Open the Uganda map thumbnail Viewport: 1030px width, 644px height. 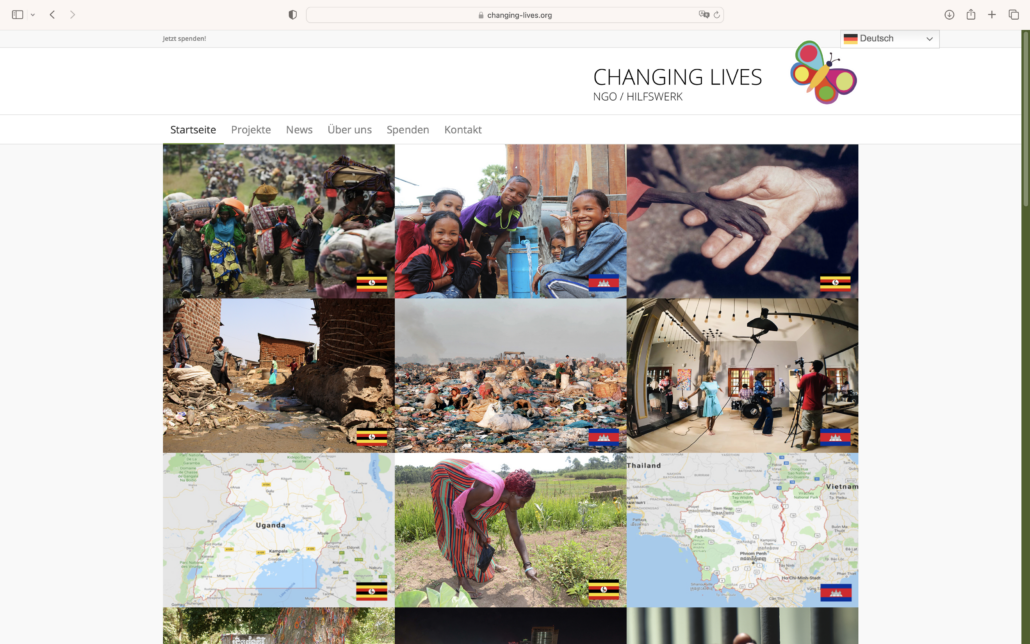(279, 530)
